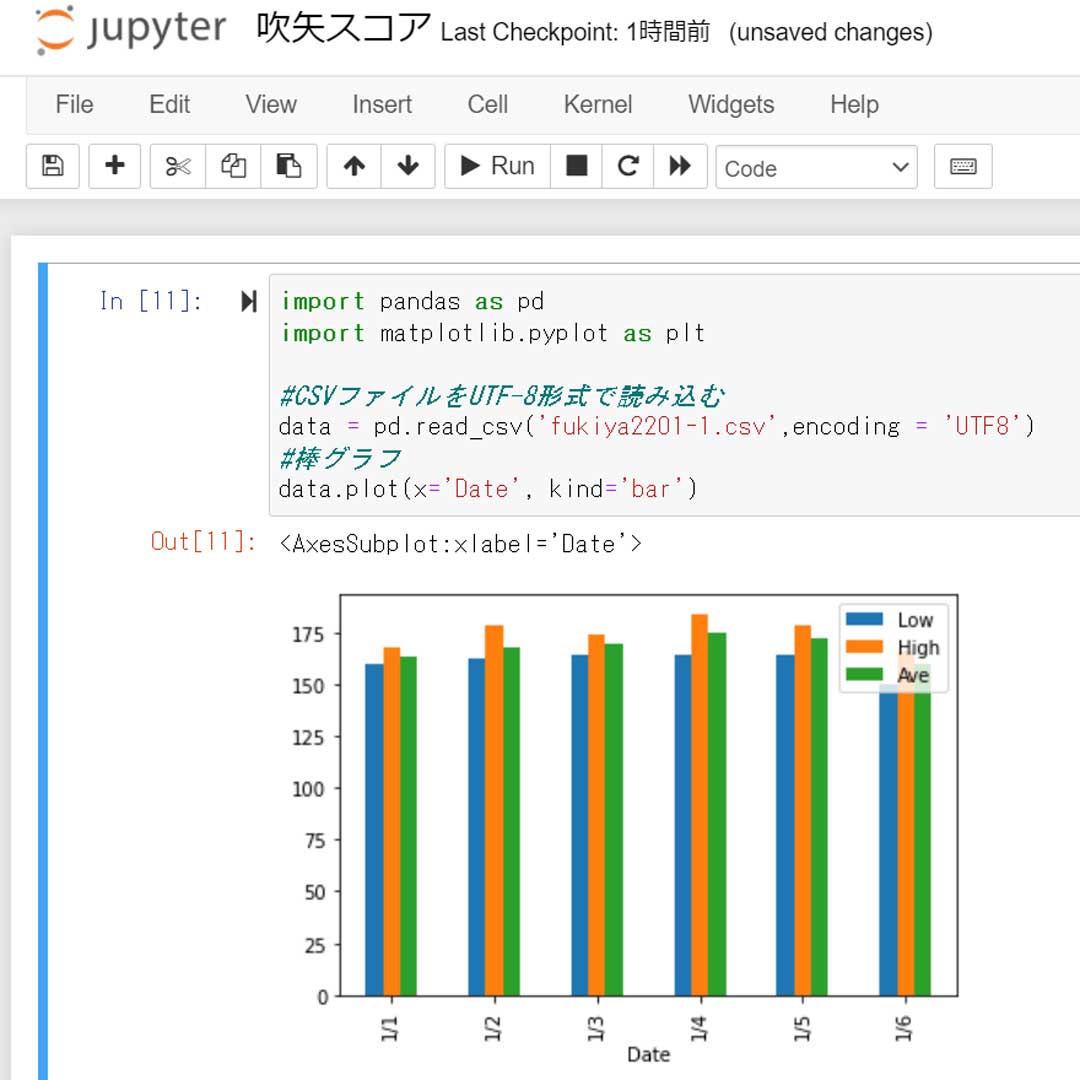Image resolution: width=1080 pixels, height=1080 pixels.
Task: Open the cell type dropdown showing Code
Action: 816,167
